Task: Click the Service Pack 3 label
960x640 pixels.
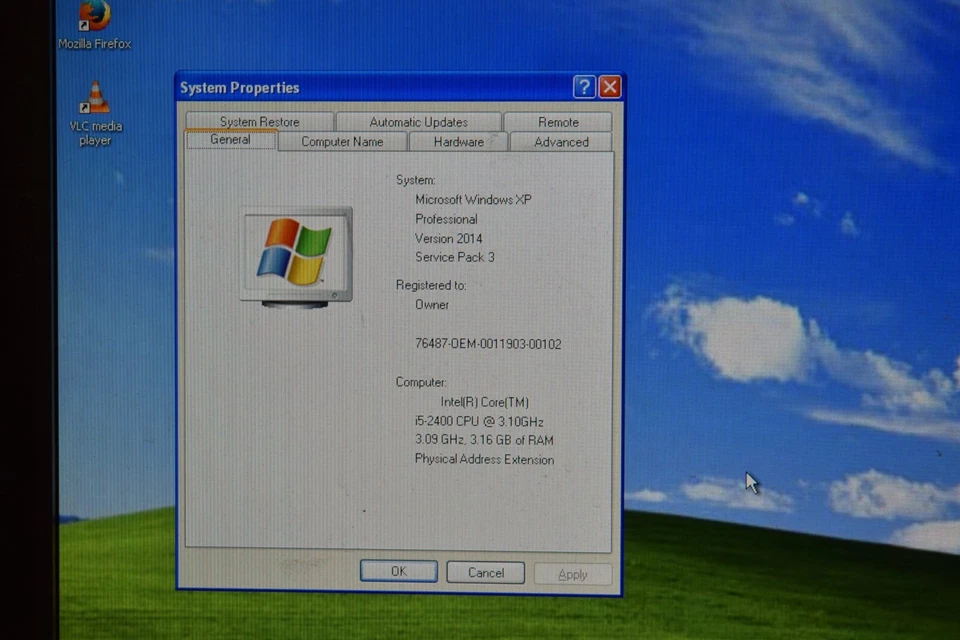Action: [454, 257]
